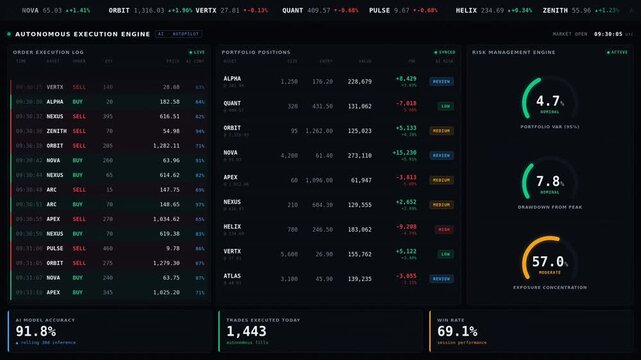The image size is (641, 360).
Task: Select the ARC SELL order at 147.75
Action: coord(109,190)
